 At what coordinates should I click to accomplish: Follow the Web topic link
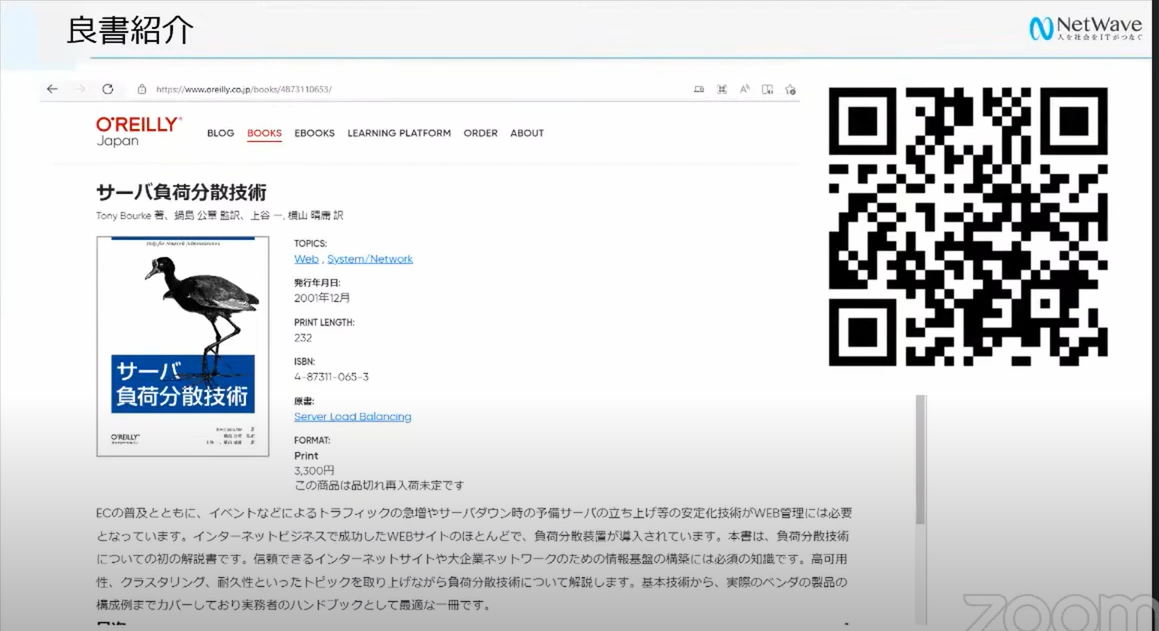(306, 259)
